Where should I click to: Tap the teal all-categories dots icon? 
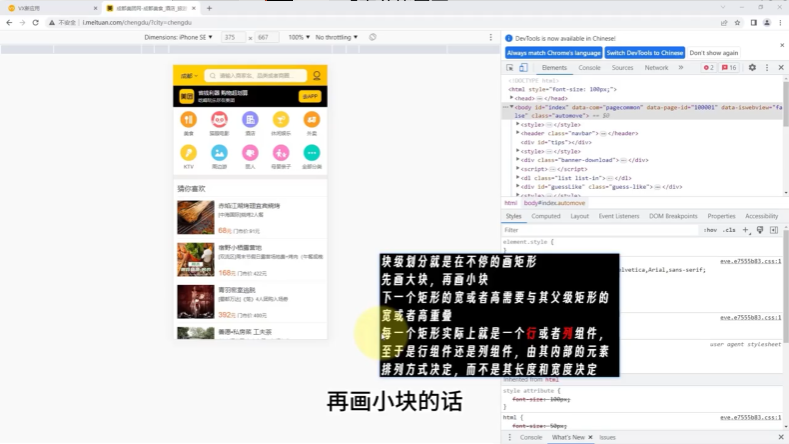click(311, 153)
